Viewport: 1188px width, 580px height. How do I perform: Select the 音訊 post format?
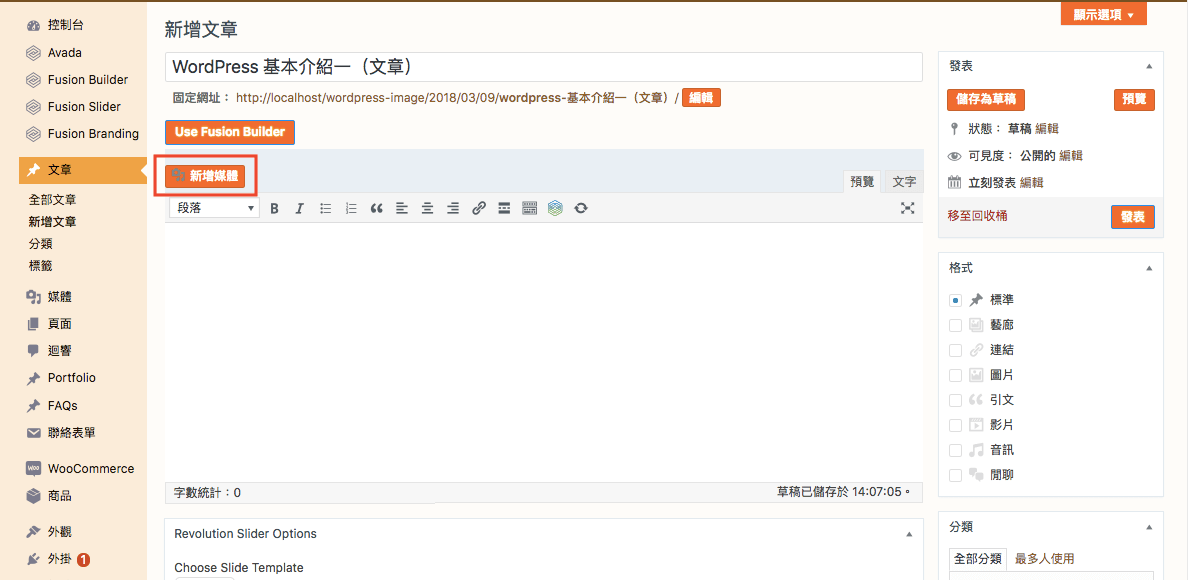[955, 450]
